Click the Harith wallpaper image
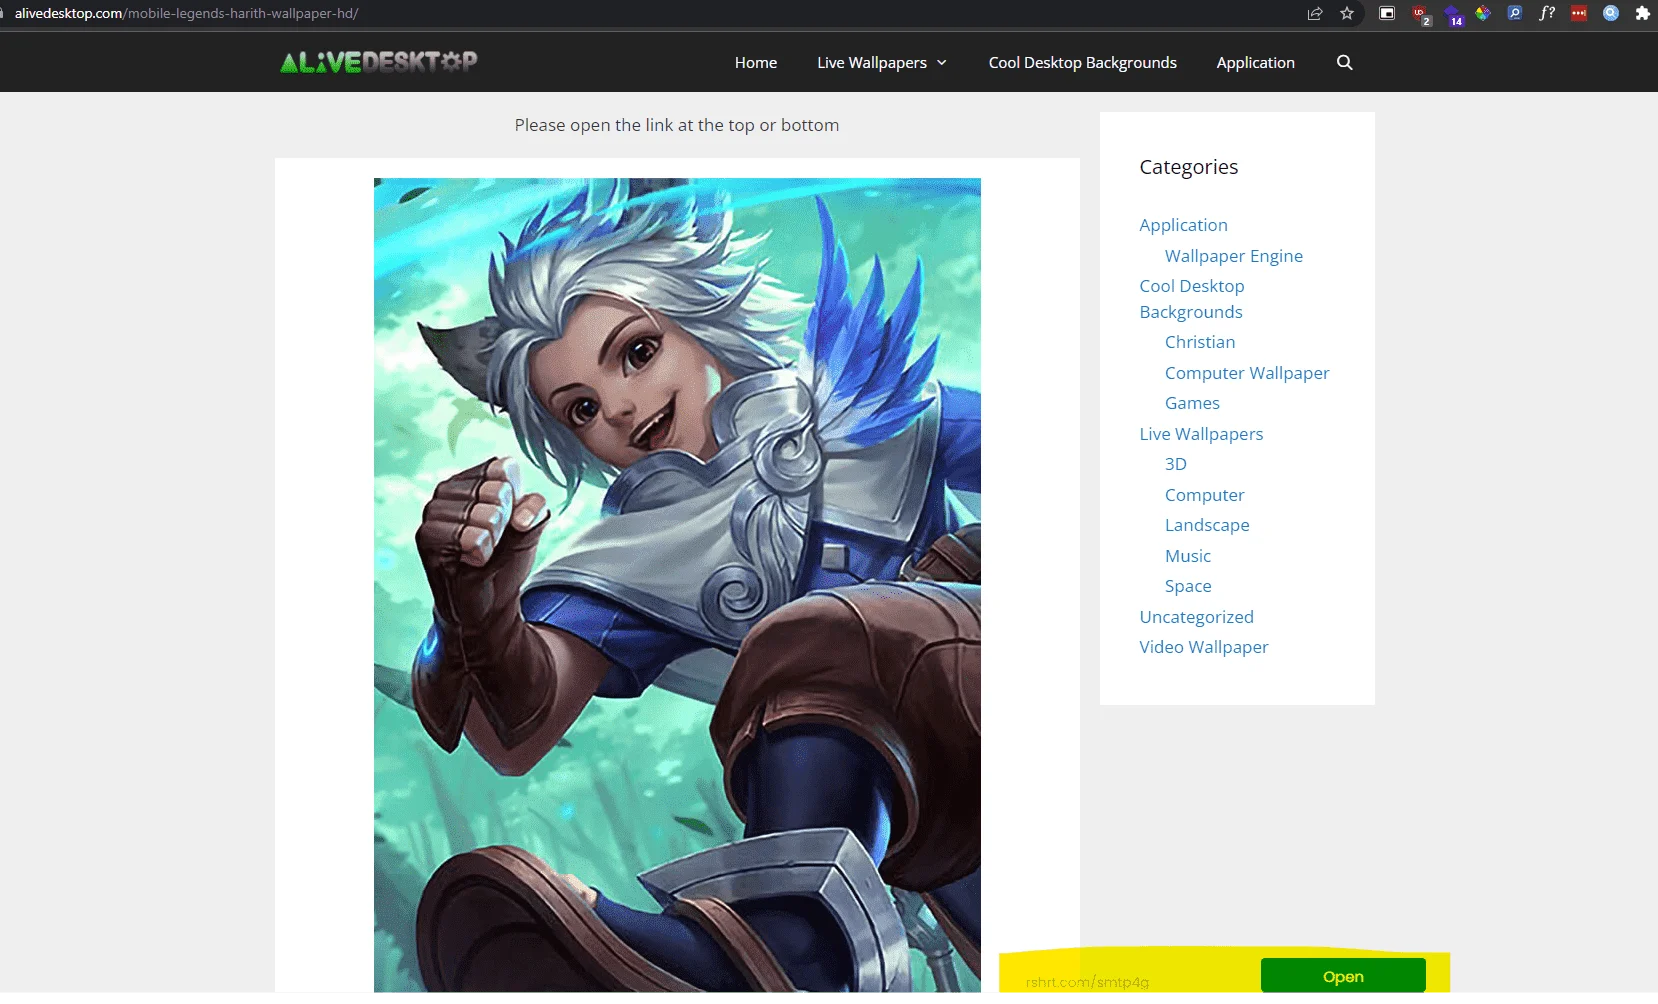The image size is (1658, 1004). (x=677, y=585)
